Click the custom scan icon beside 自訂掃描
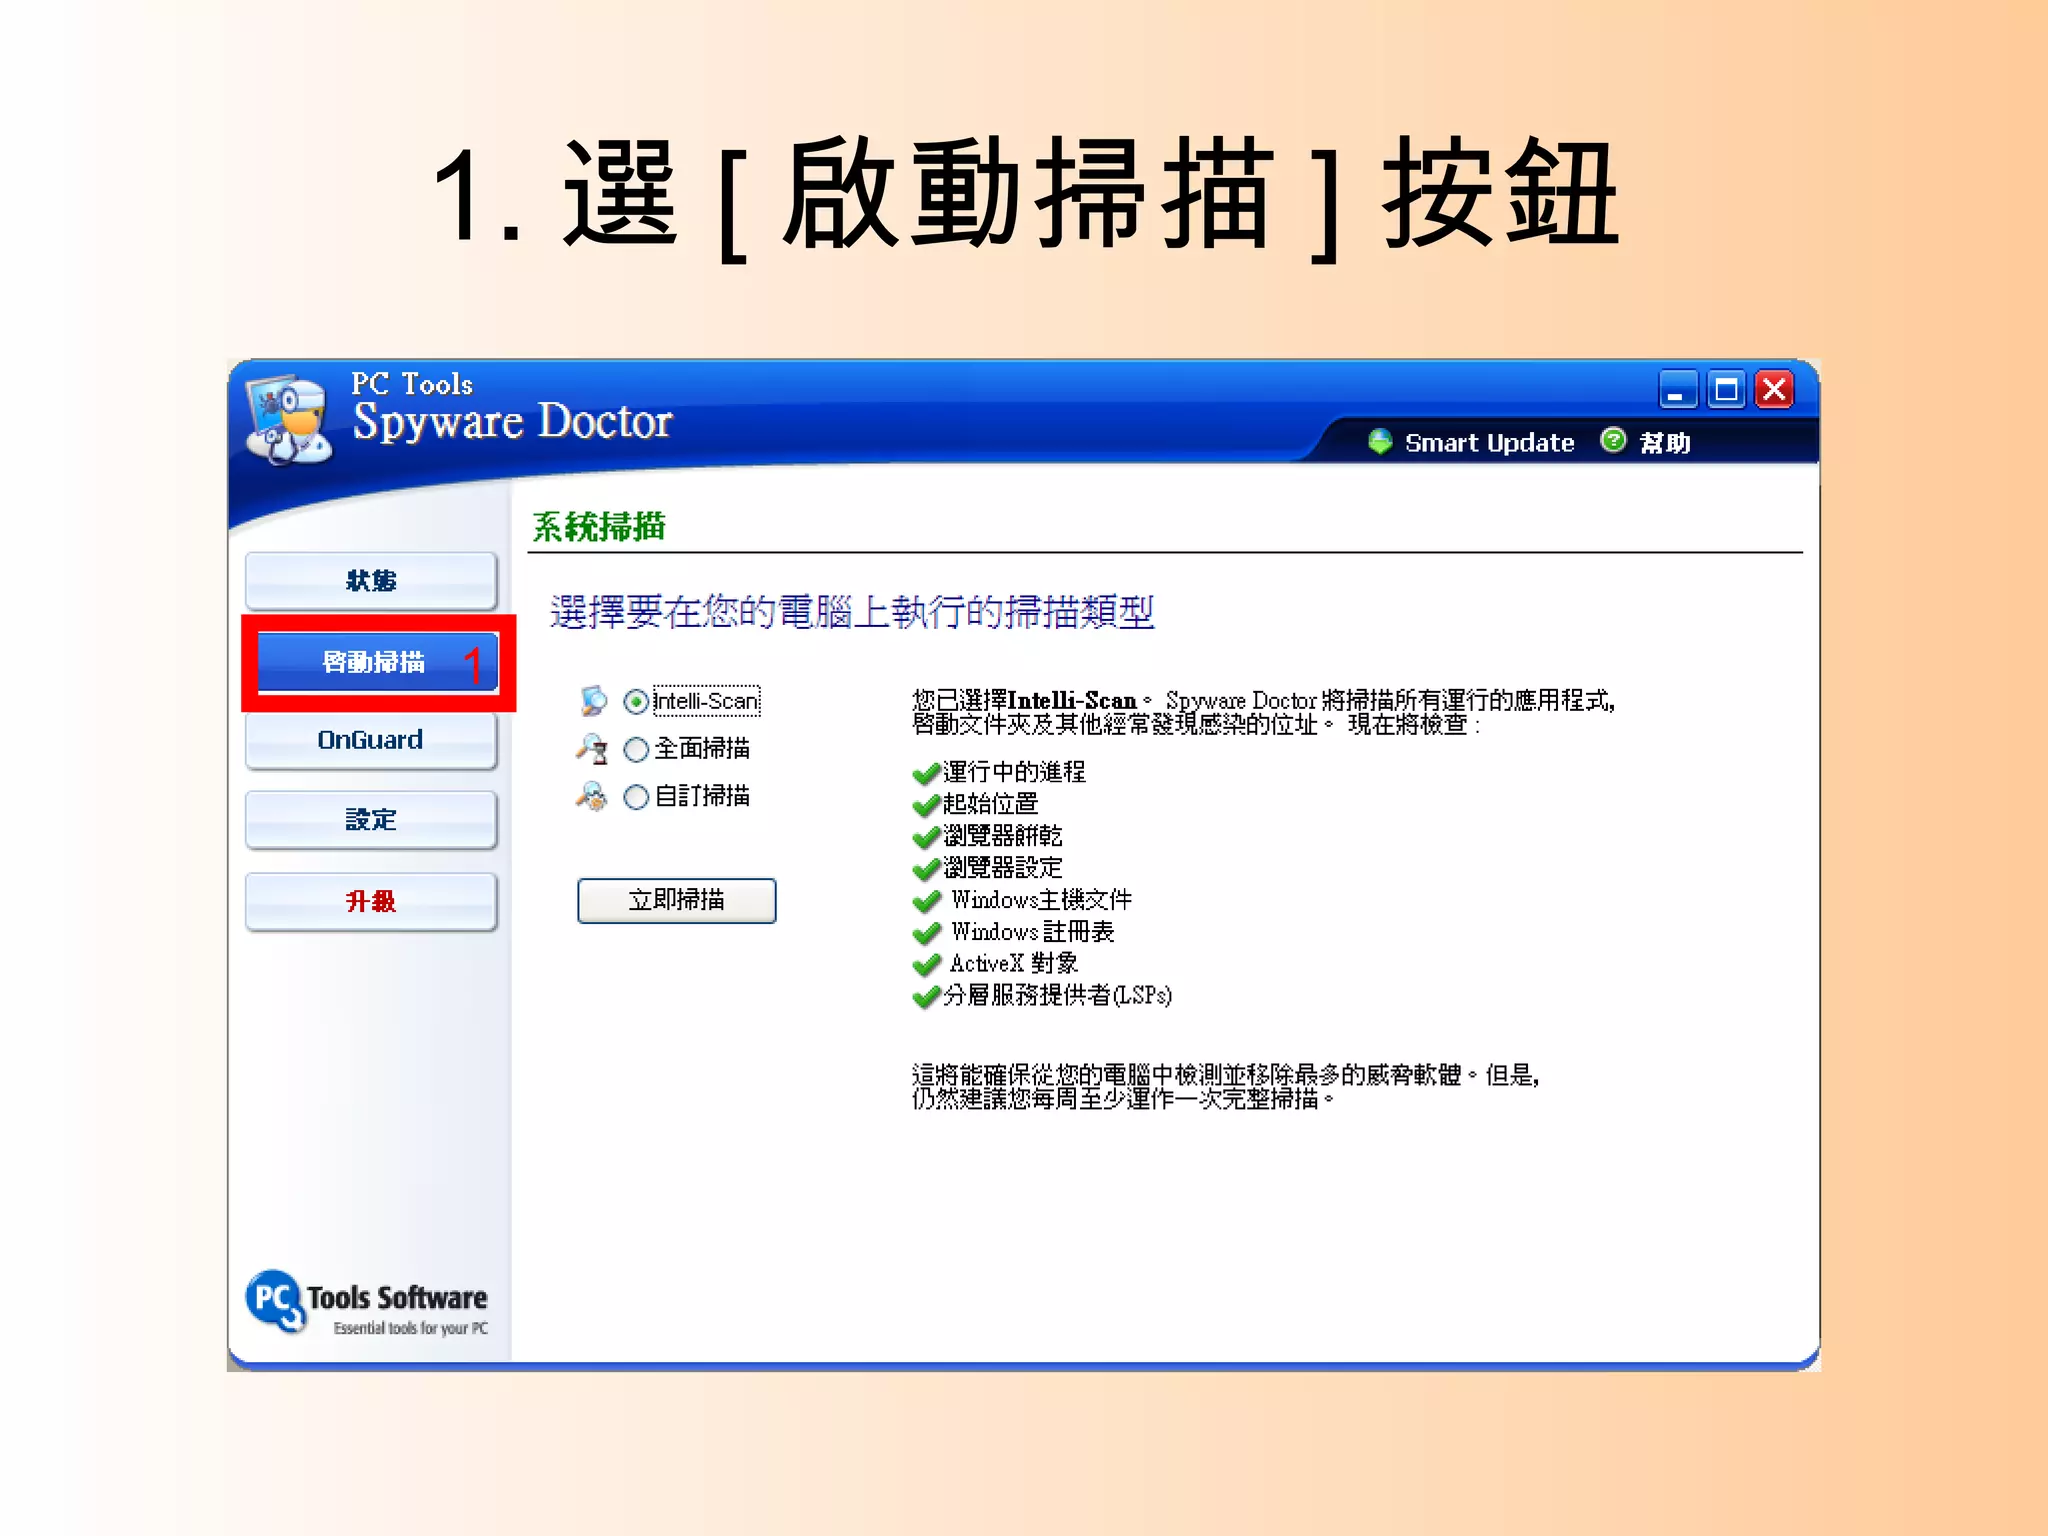 point(592,796)
